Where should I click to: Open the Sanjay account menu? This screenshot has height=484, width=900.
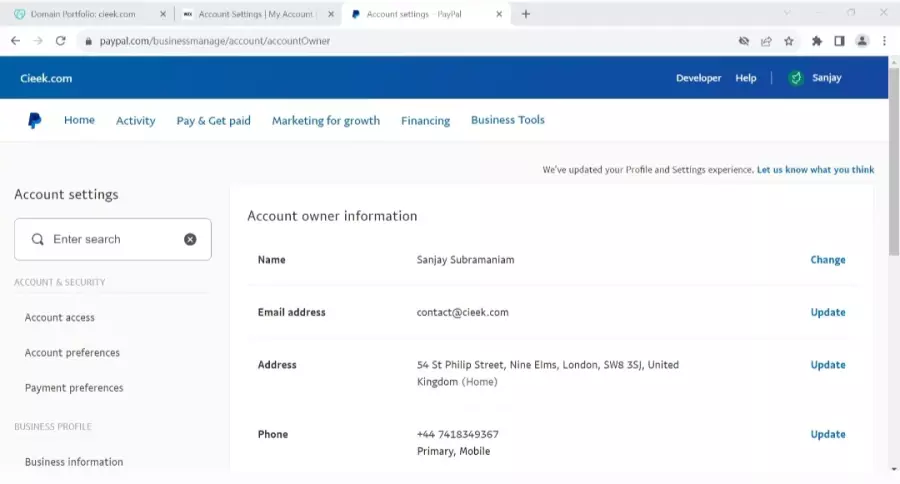click(x=827, y=78)
